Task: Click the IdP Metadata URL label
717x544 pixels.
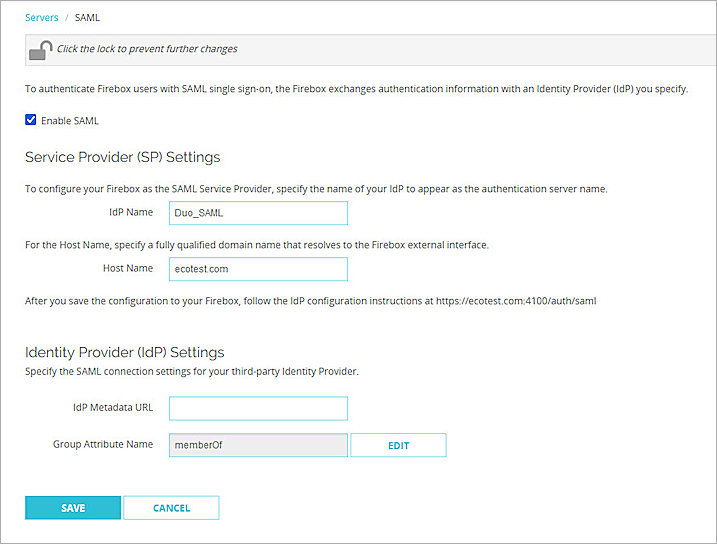Action: (106, 408)
